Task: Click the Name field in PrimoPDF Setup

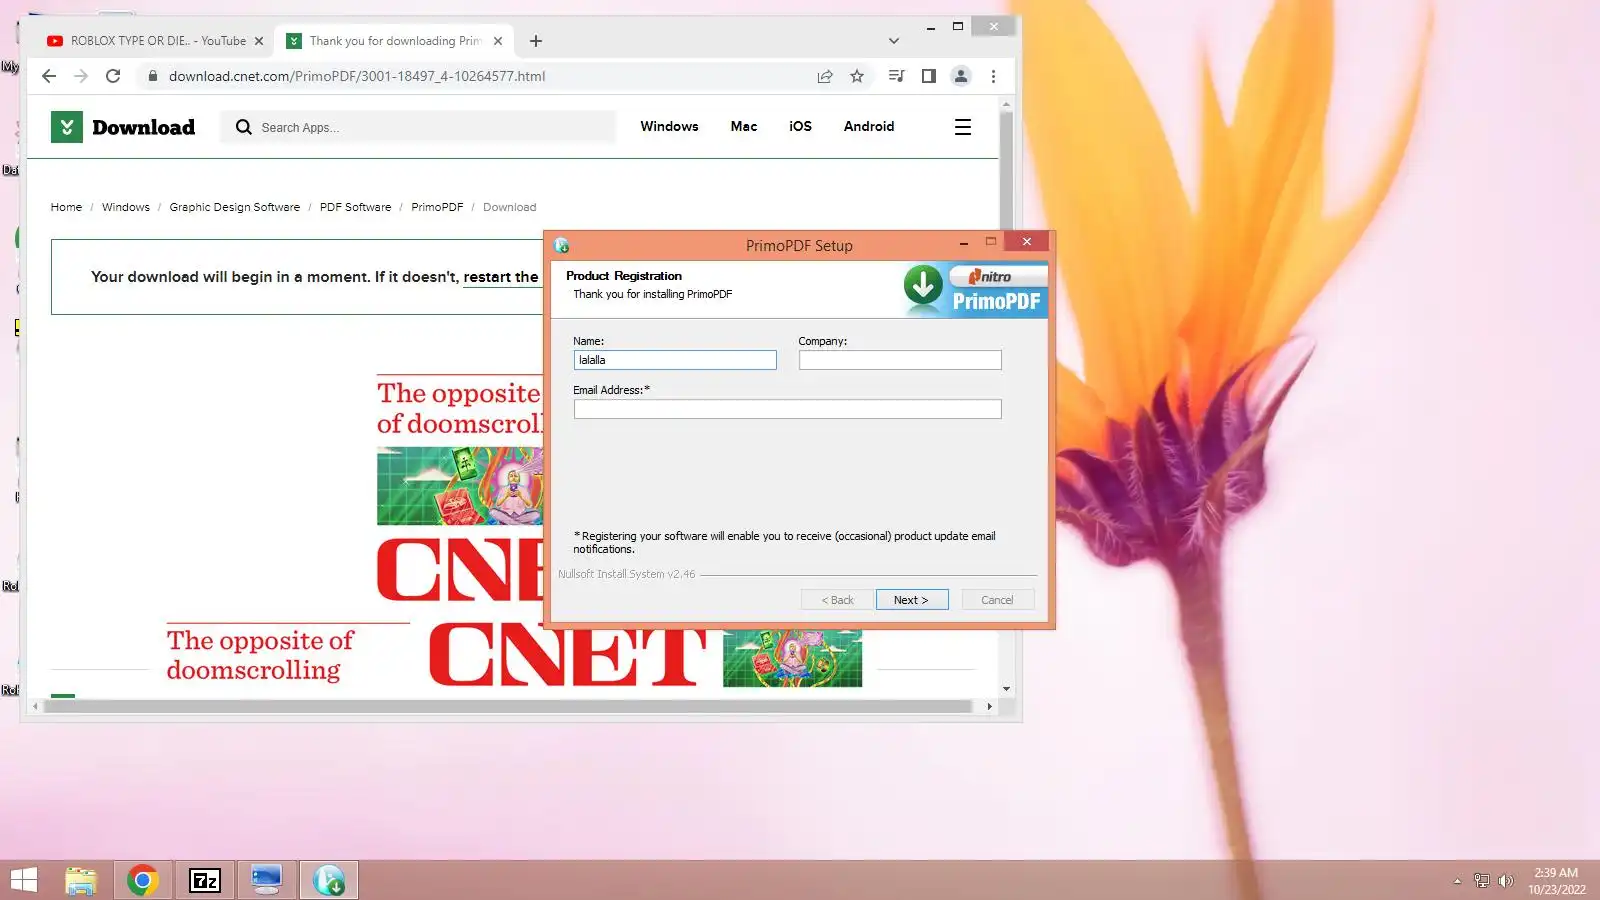Action: pyautogui.click(x=675, y=360)
